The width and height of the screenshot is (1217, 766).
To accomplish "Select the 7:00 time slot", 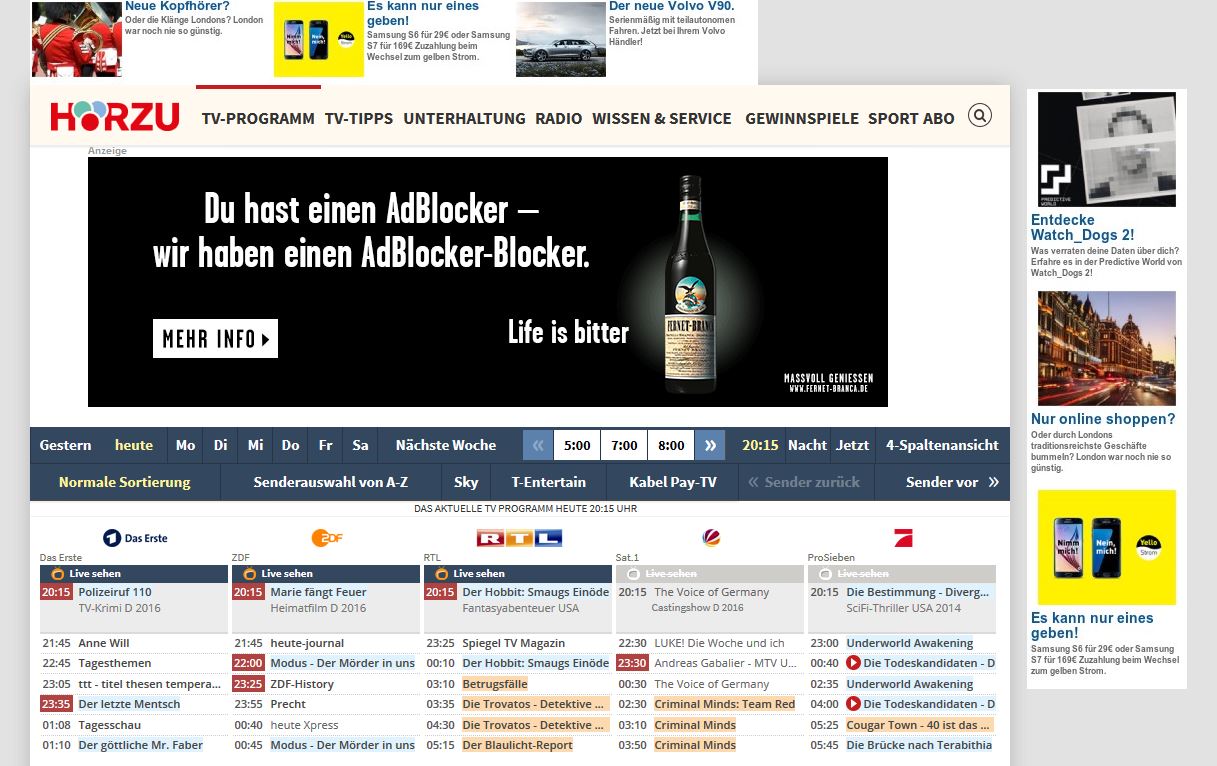I will 624,445.
